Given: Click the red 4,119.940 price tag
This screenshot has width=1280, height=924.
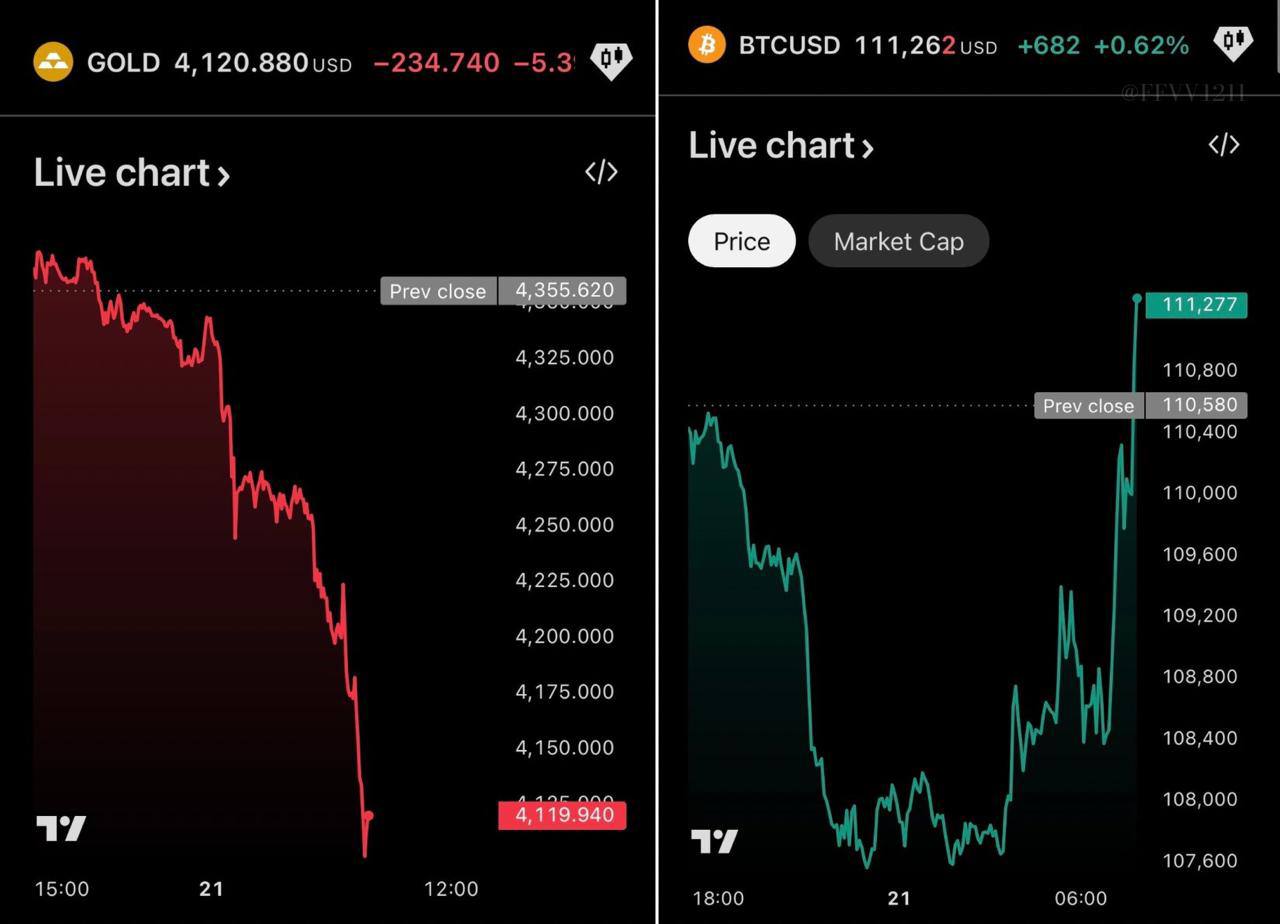Looking at the screenshot, I should [562, 815].
